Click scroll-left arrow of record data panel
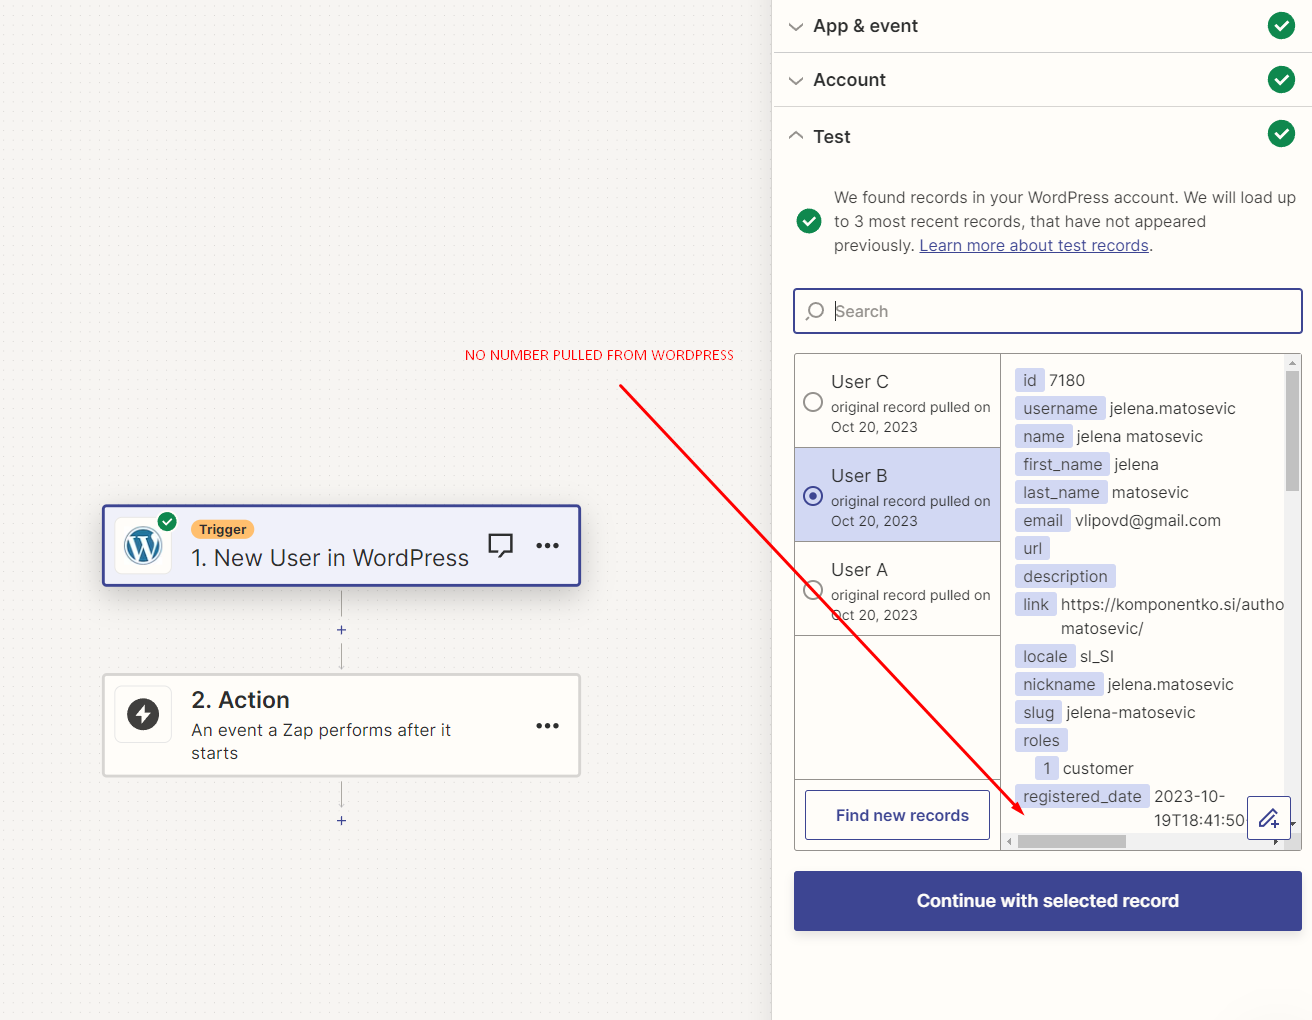Image resolution: width=1312 pixels, height=1020 pixels. point(1009,842)
